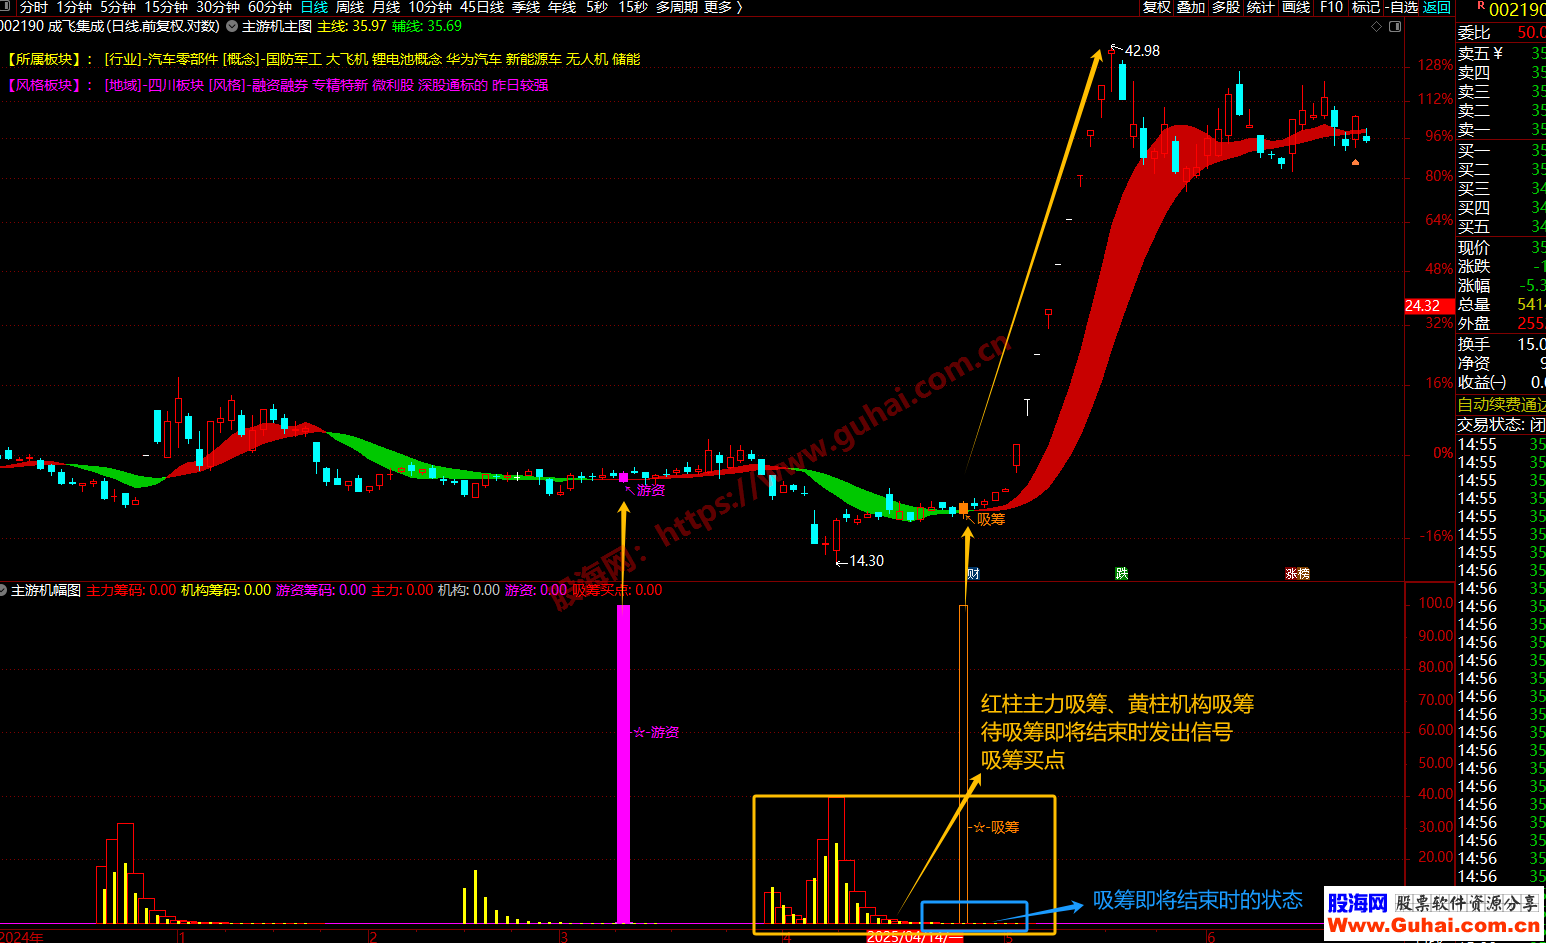Open the 复权 adjustment menu
1546x943 pixels.
tap(1157, 7)
